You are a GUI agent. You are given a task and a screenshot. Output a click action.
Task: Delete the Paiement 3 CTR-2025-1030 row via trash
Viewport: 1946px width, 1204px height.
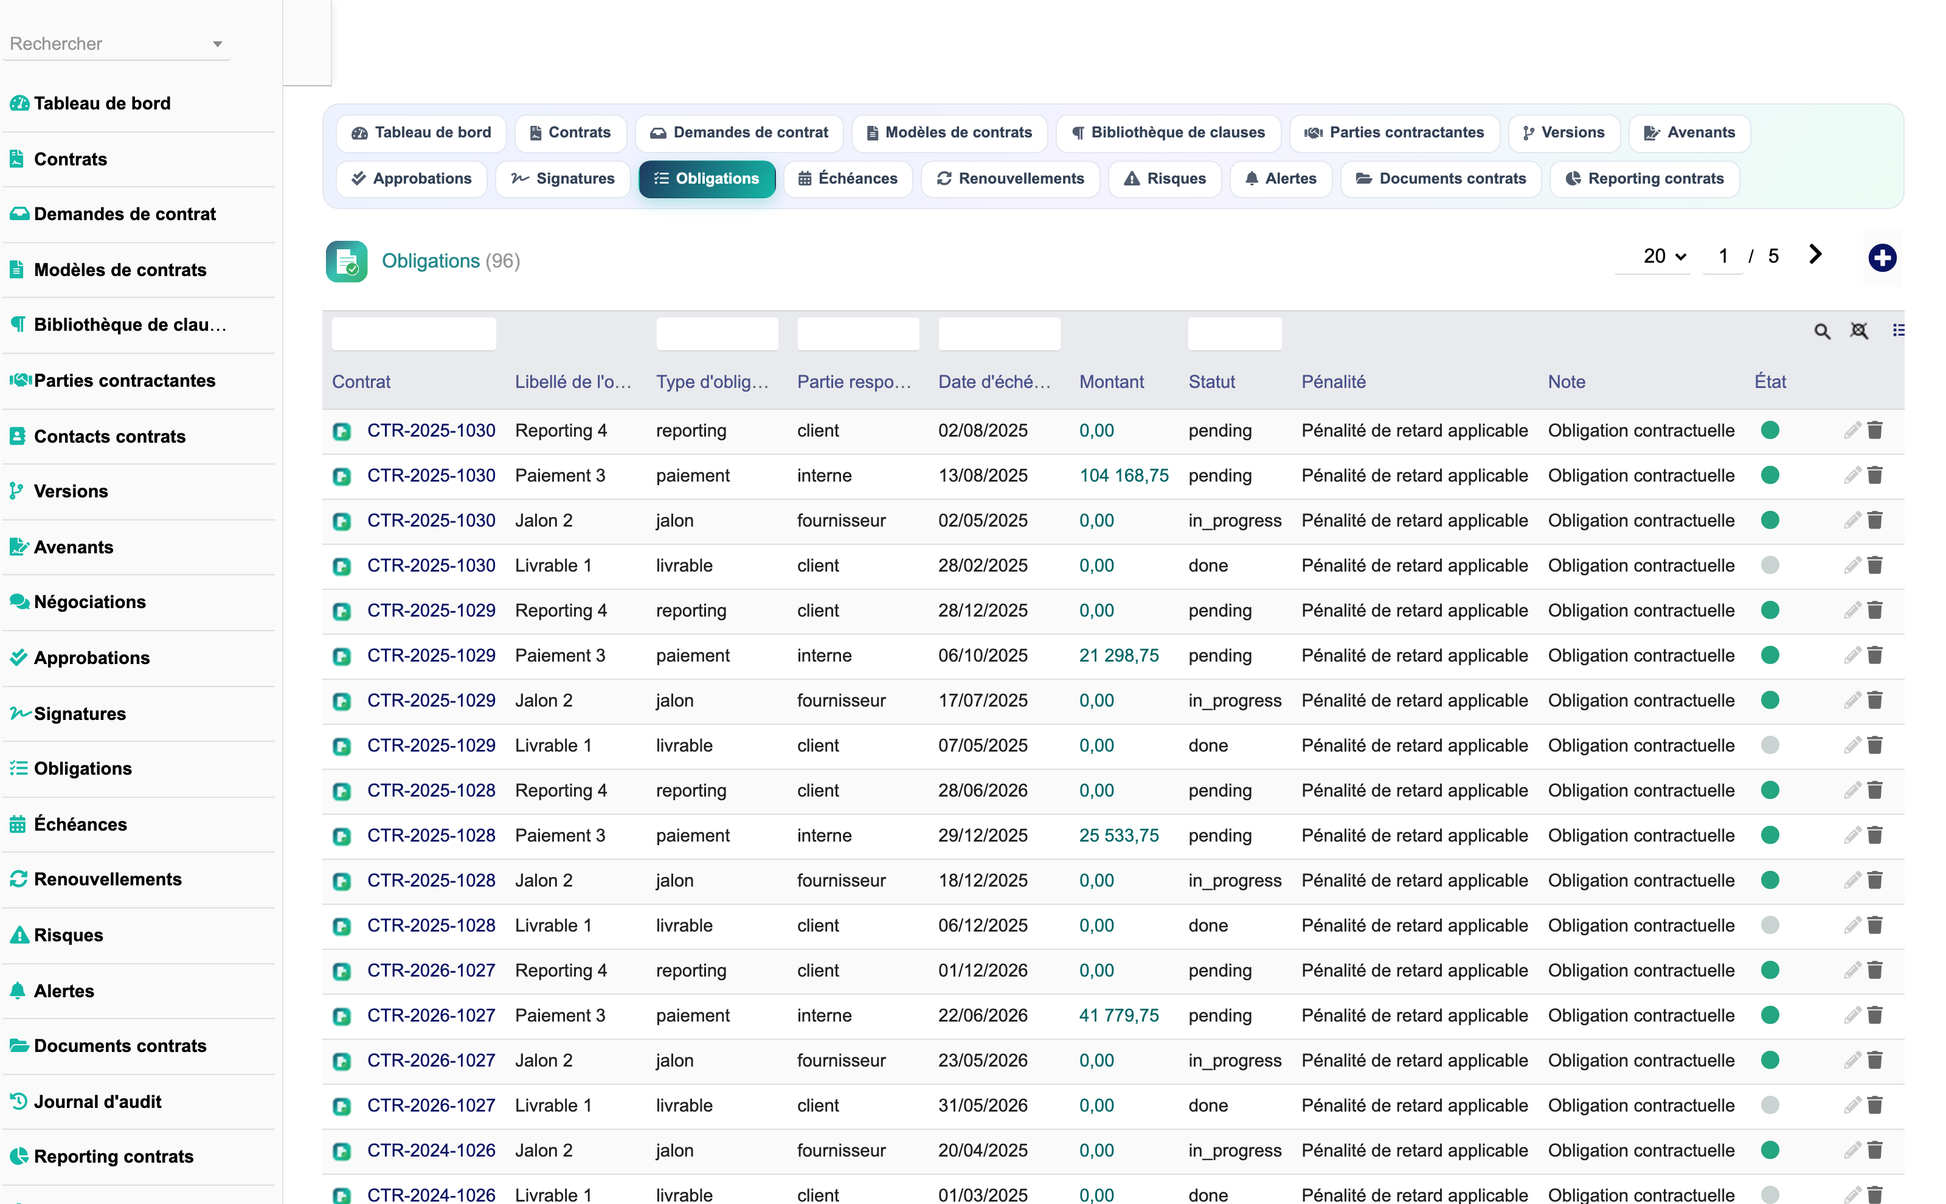[x=1875, y=475]
